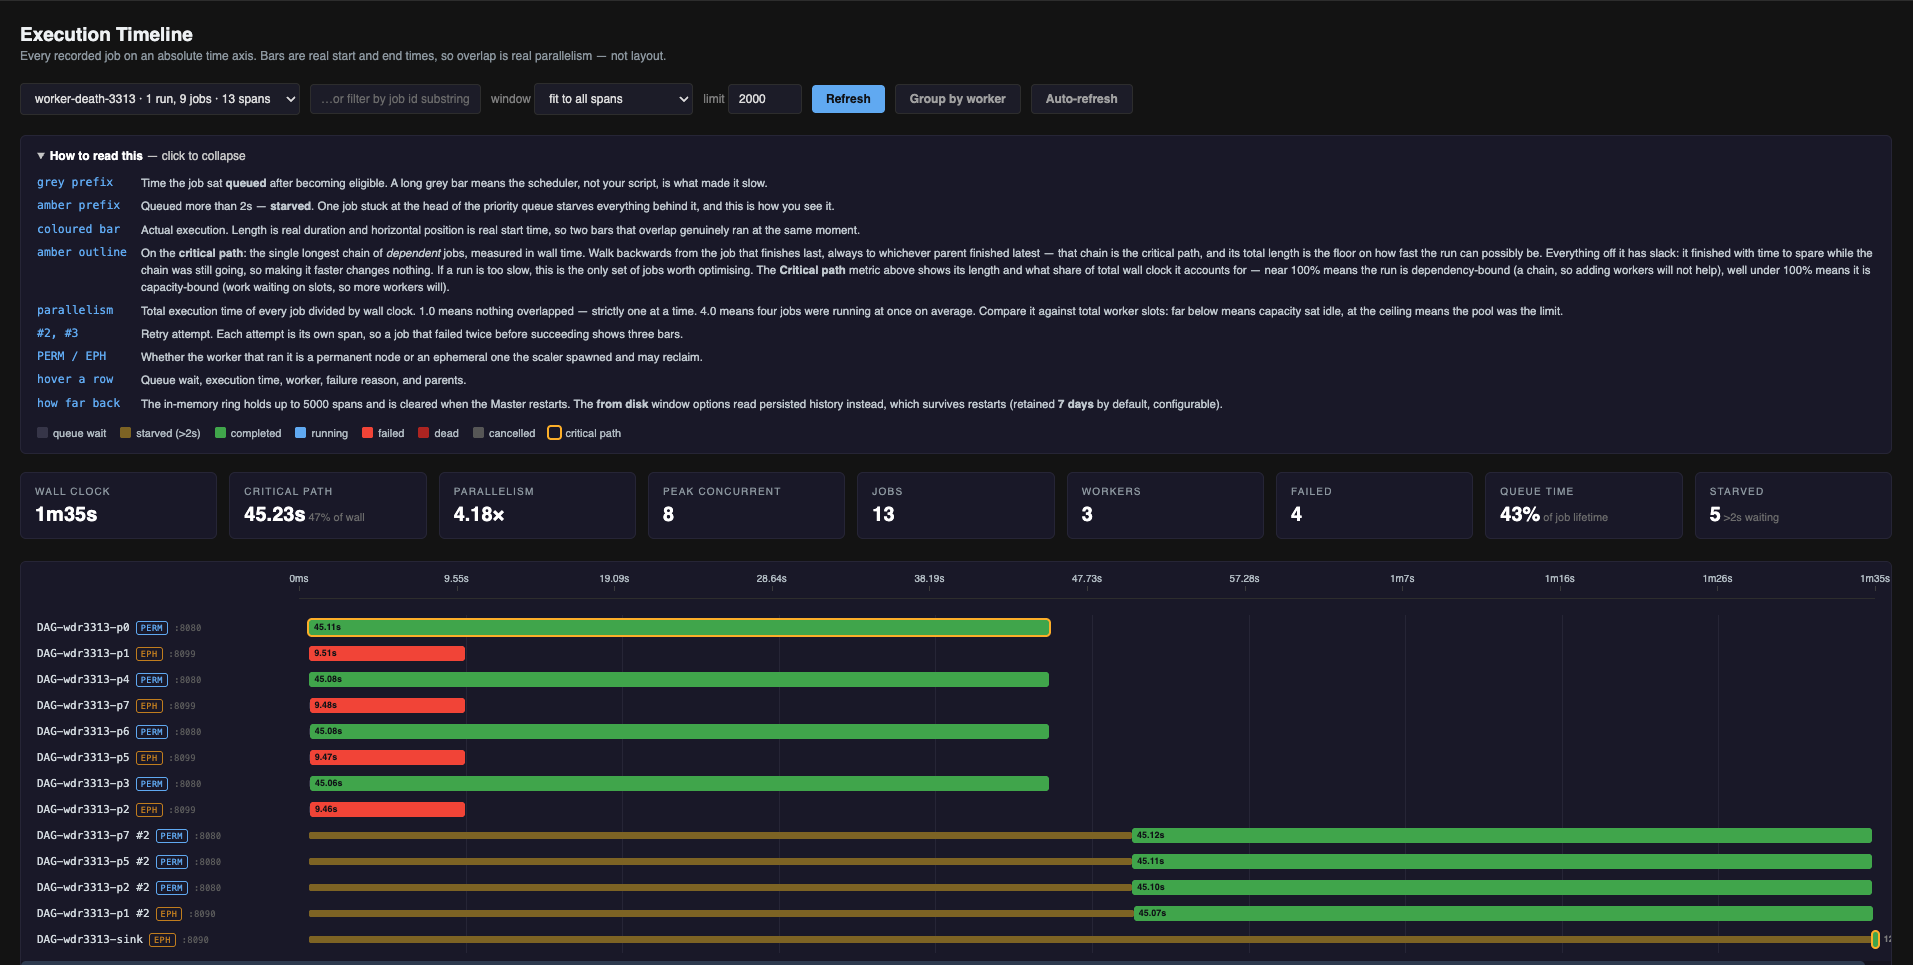Image resolution: width=1913 pixels, height=965 pixels.
Task: Click the failed legend red swatch
Action: pos(367,433)
